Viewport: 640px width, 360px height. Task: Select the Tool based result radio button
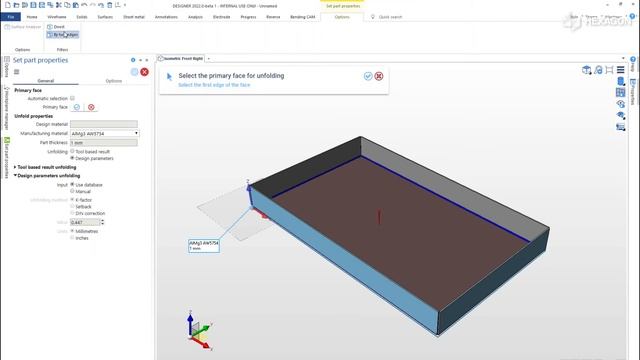[72, 151]
